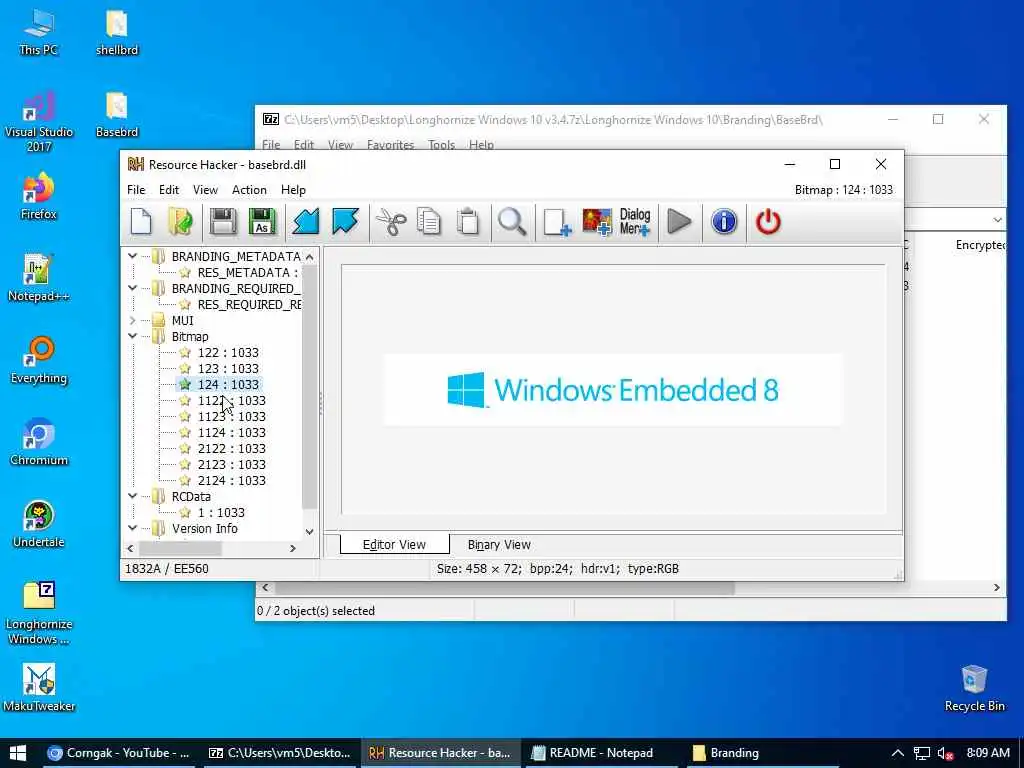
Task: Open the Action menu in Resource Hacker
Action: (249, 189)
